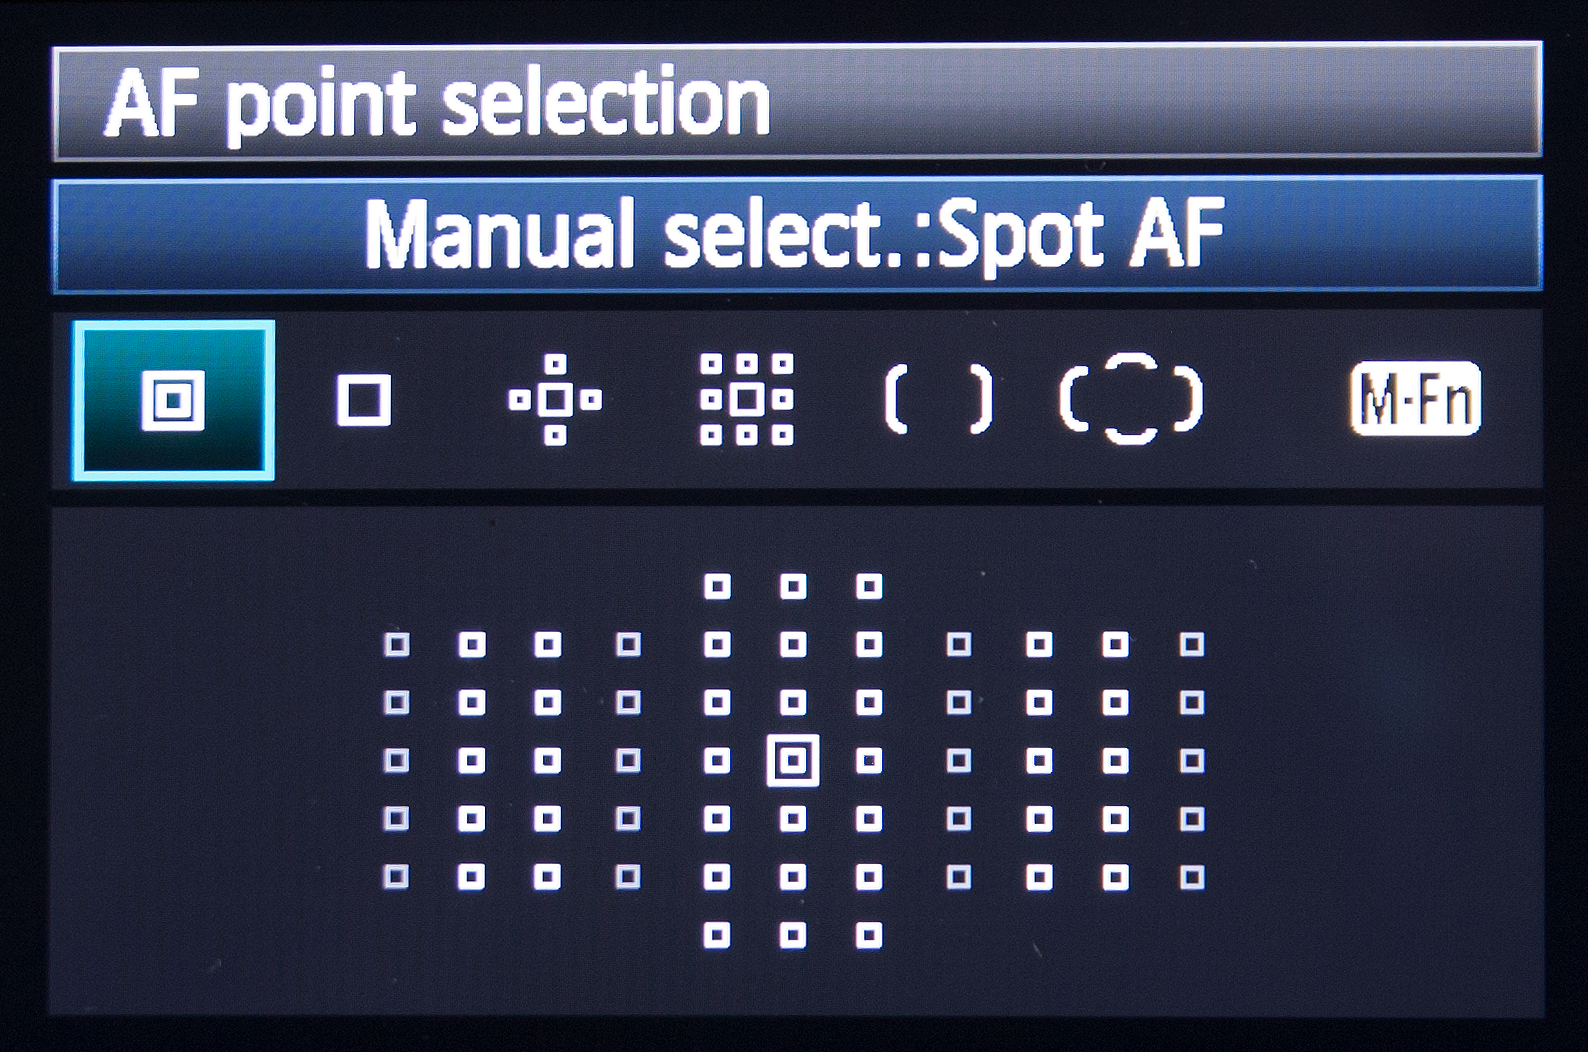Select the bottom-middle AF point of the grid
The image size is (1588, 1052).
click(793, 936)
